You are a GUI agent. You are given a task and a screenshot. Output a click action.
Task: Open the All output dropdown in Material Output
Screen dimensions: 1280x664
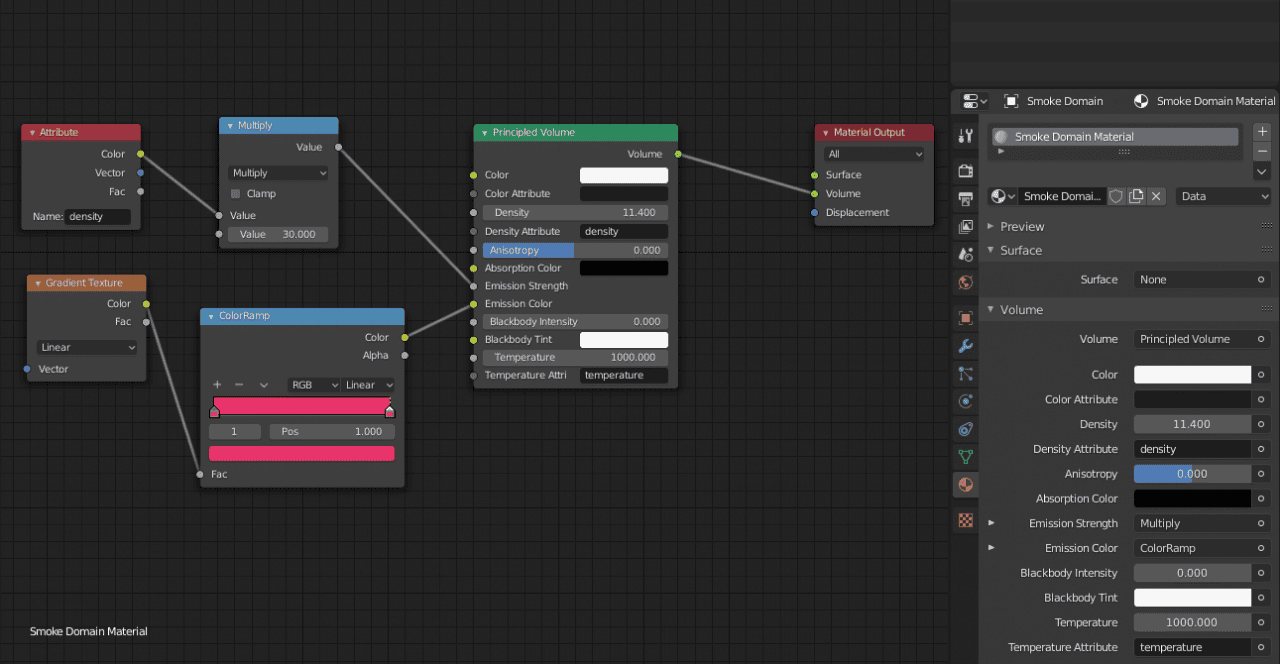point(874,153)
